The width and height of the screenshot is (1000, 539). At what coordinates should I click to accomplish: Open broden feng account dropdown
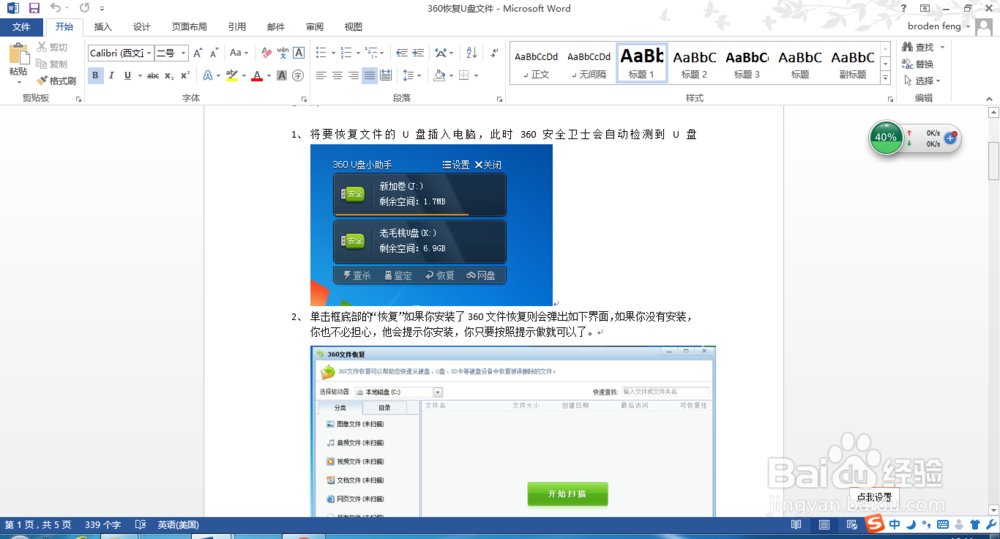(x=939, y=26)
